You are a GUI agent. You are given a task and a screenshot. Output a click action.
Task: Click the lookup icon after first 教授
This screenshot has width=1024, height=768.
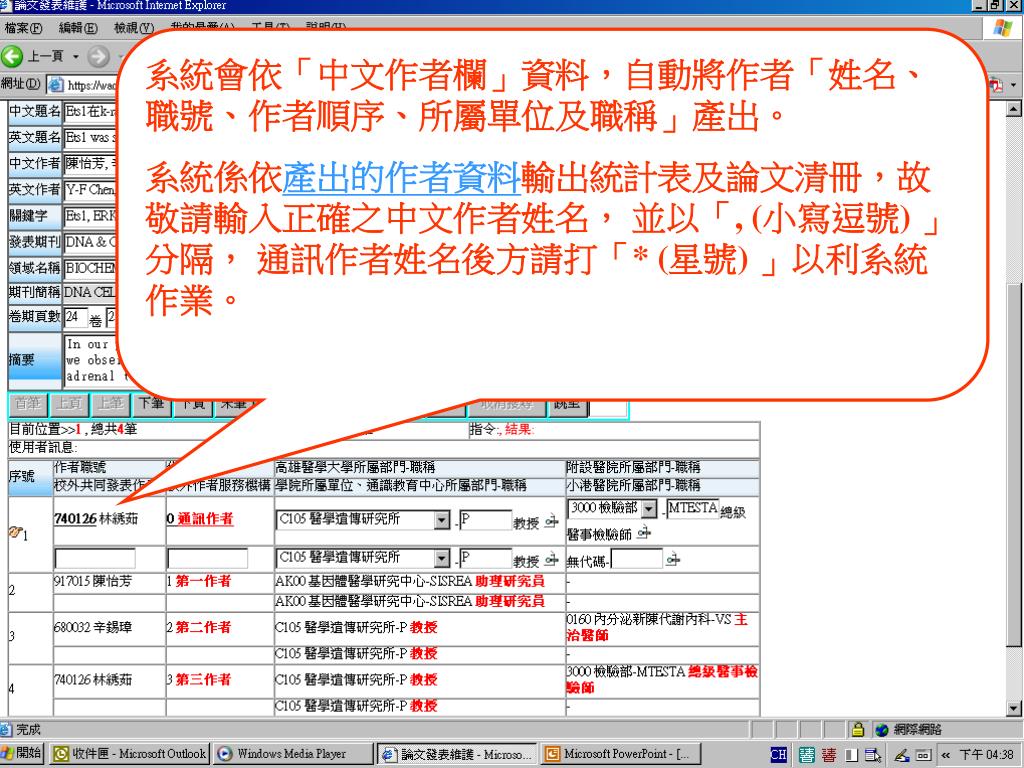point(551,522)
